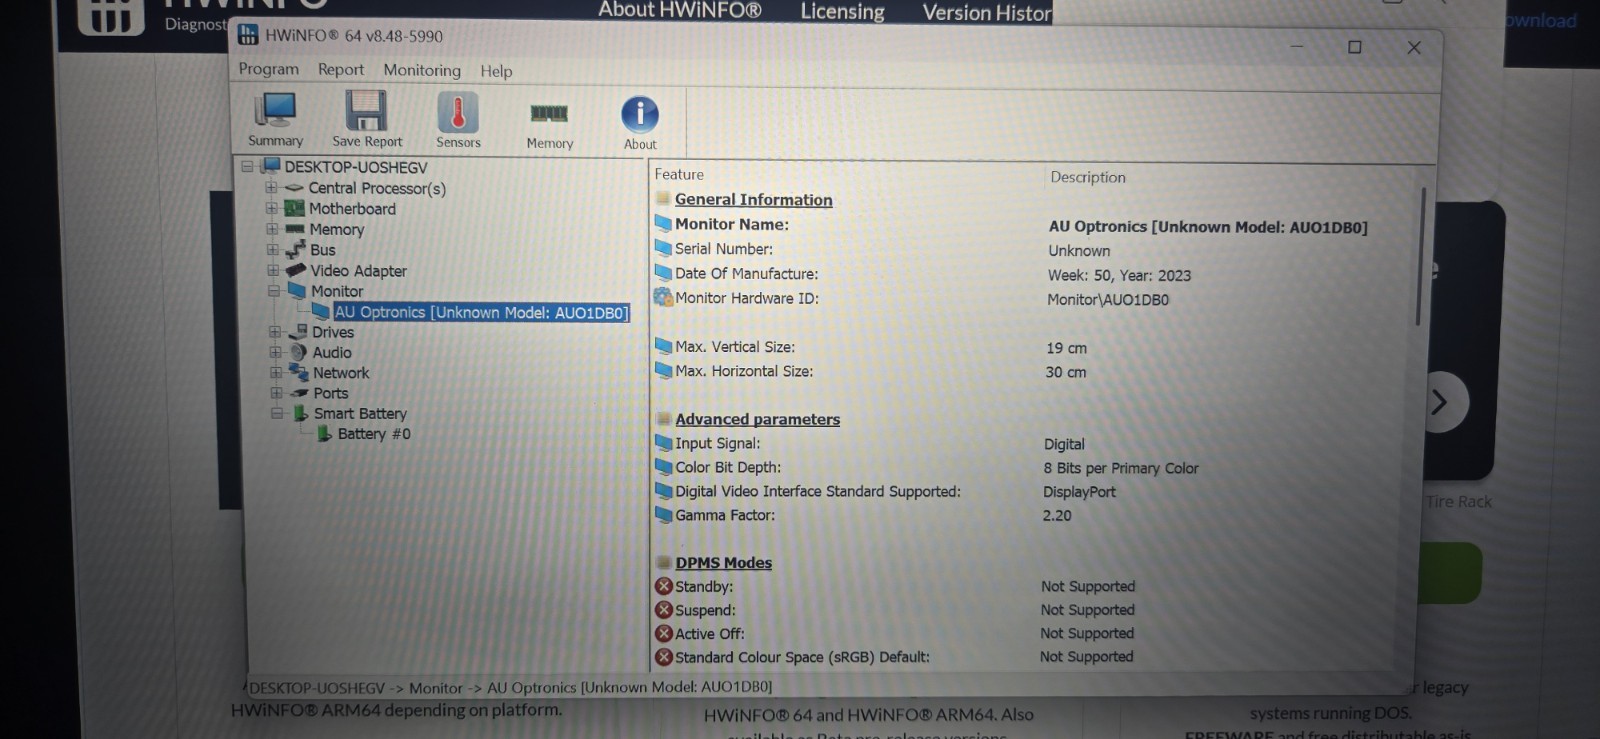
Task: Select Audio in the tree
Action: 332,352
